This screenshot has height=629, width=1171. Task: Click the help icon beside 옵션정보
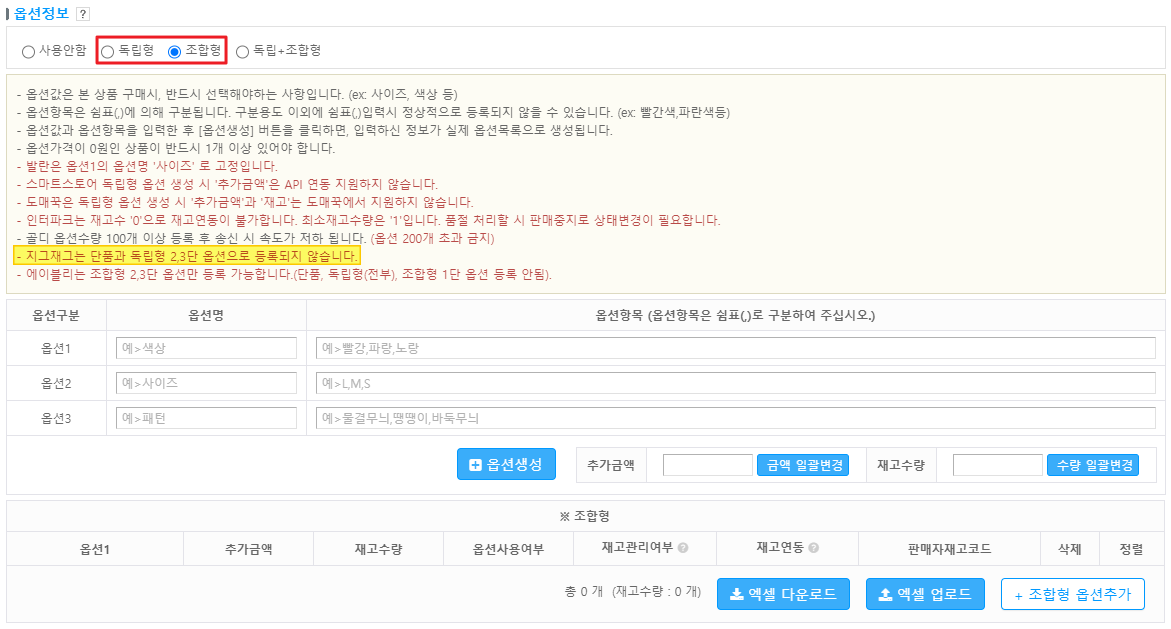(83, 14)
